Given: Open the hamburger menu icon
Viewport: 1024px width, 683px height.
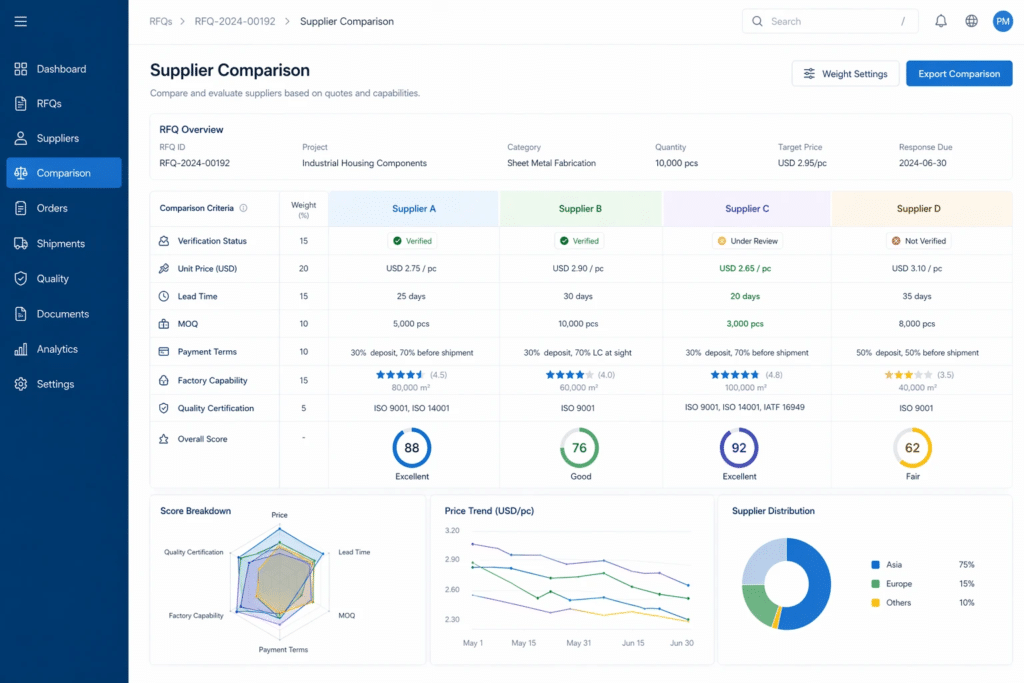Looking at the screenshot, I should [21, 22].
